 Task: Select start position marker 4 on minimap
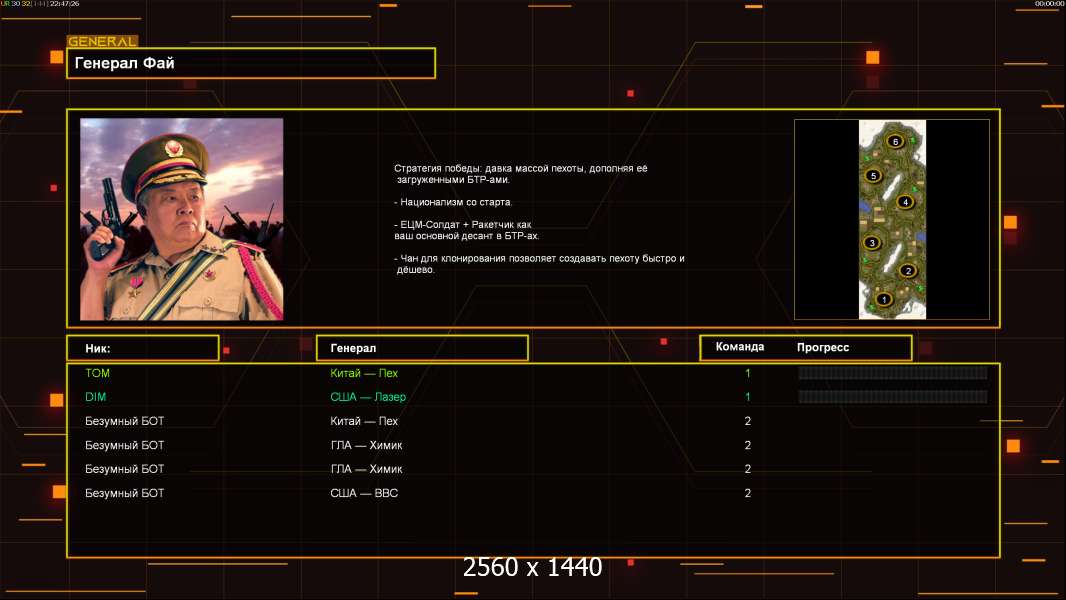point(905,202)
